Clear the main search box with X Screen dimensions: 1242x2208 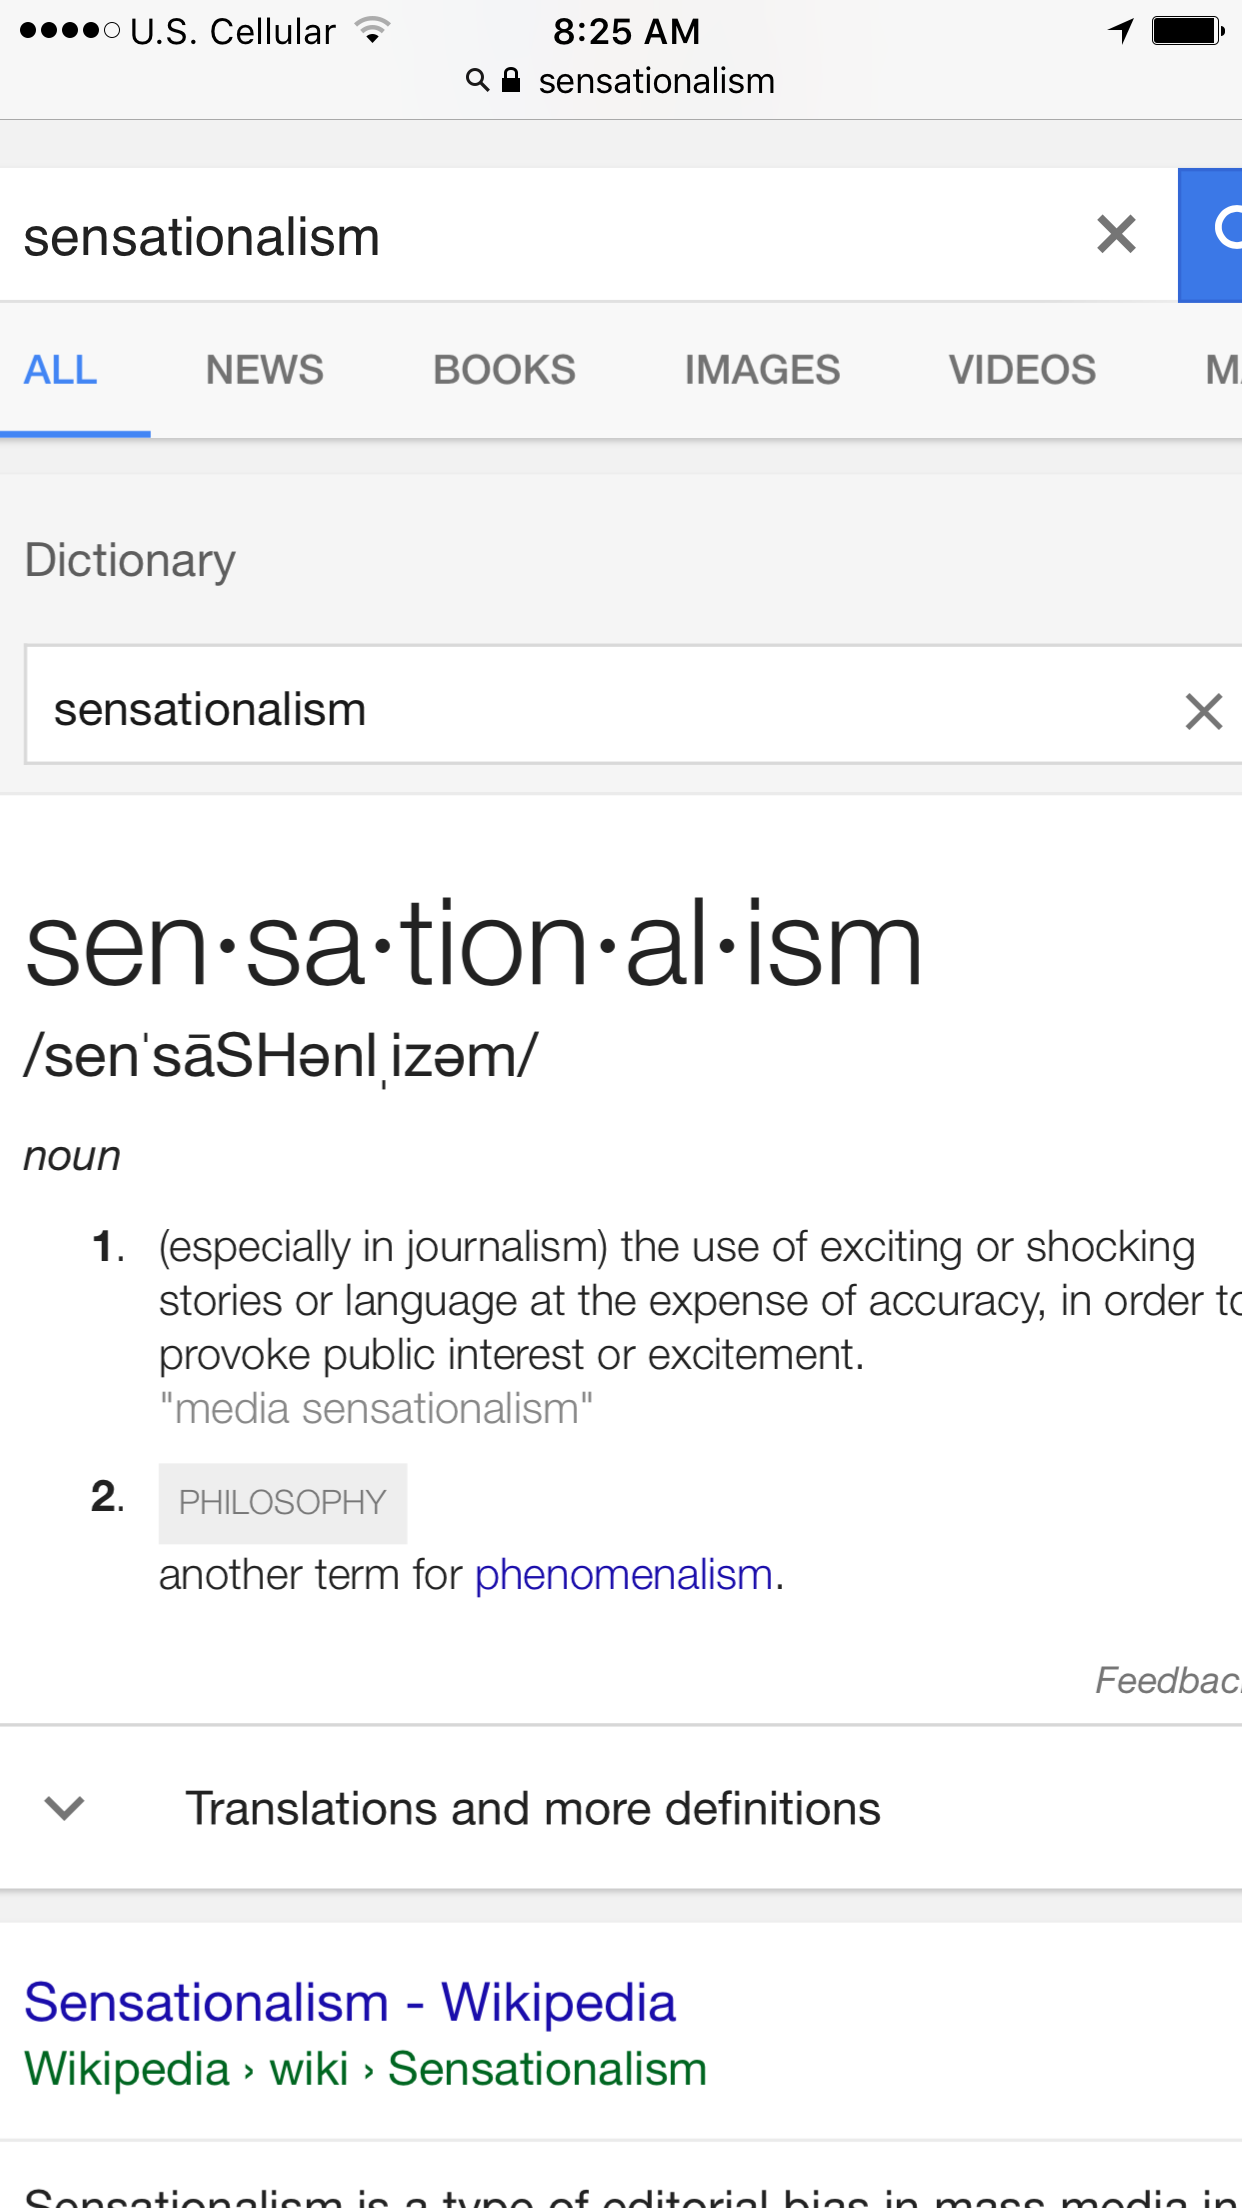coord(1116,235)
